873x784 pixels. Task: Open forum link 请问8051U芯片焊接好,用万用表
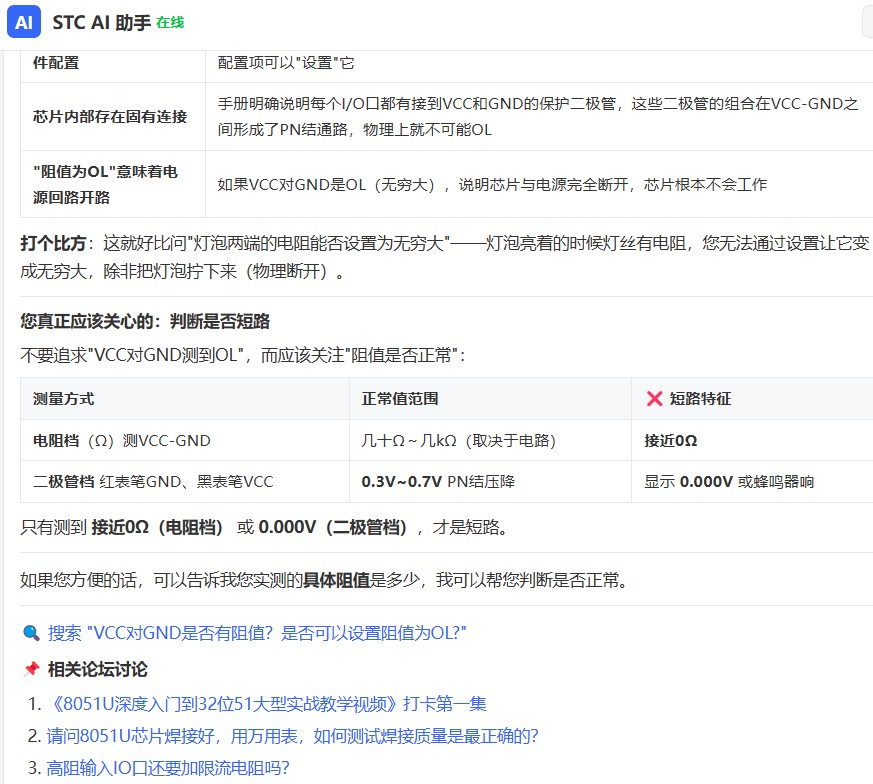tap(292, 736)
